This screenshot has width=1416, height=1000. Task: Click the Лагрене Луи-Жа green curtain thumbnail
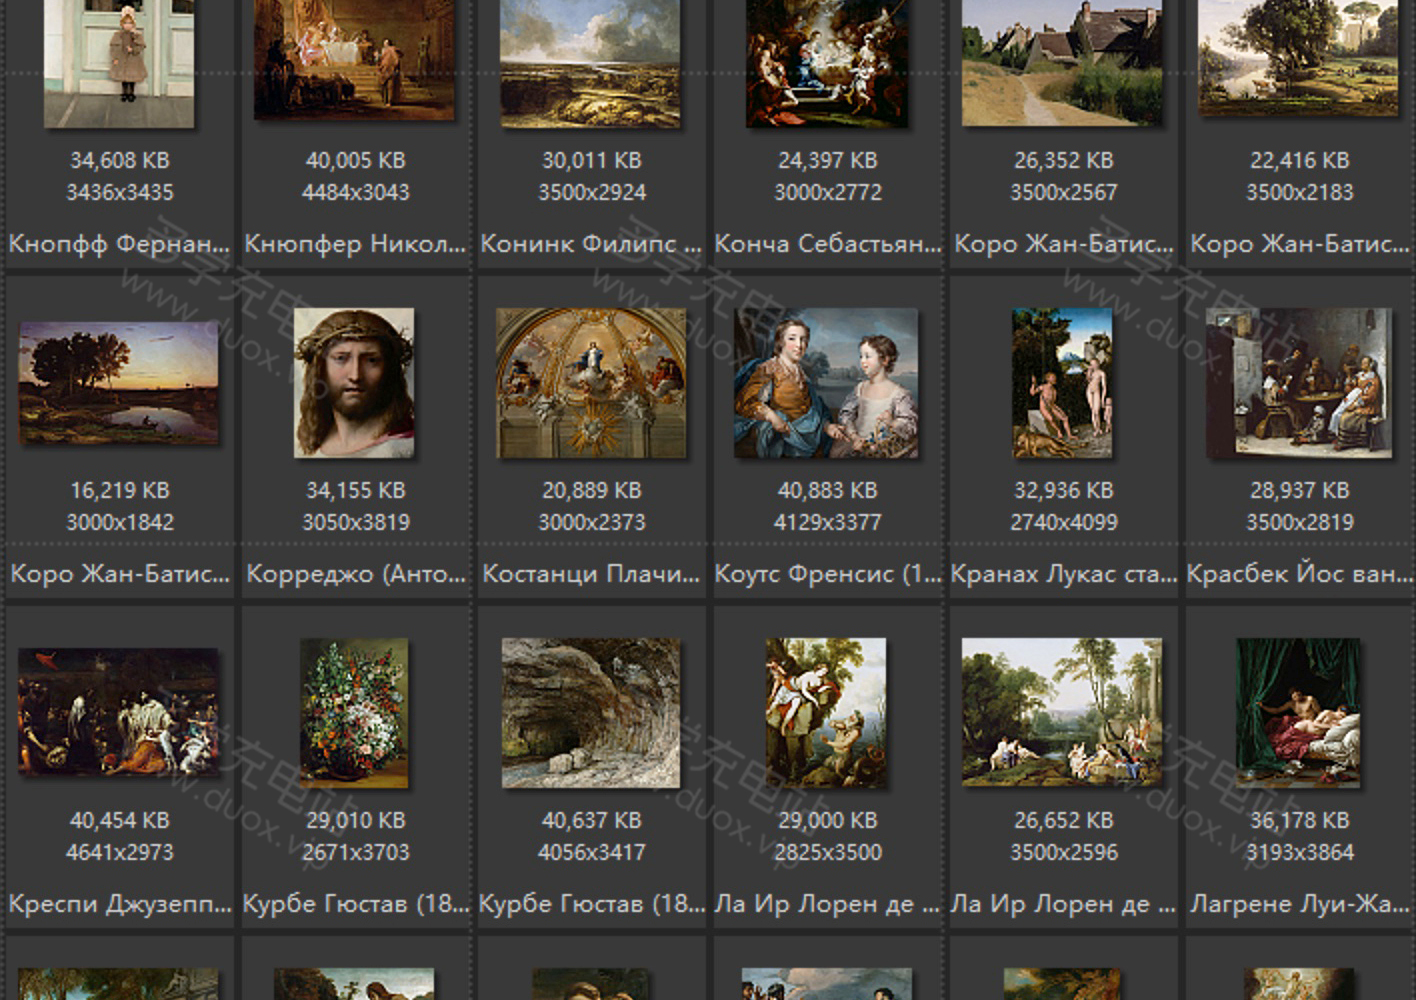pyautogui.click(x=1298, y=712)
